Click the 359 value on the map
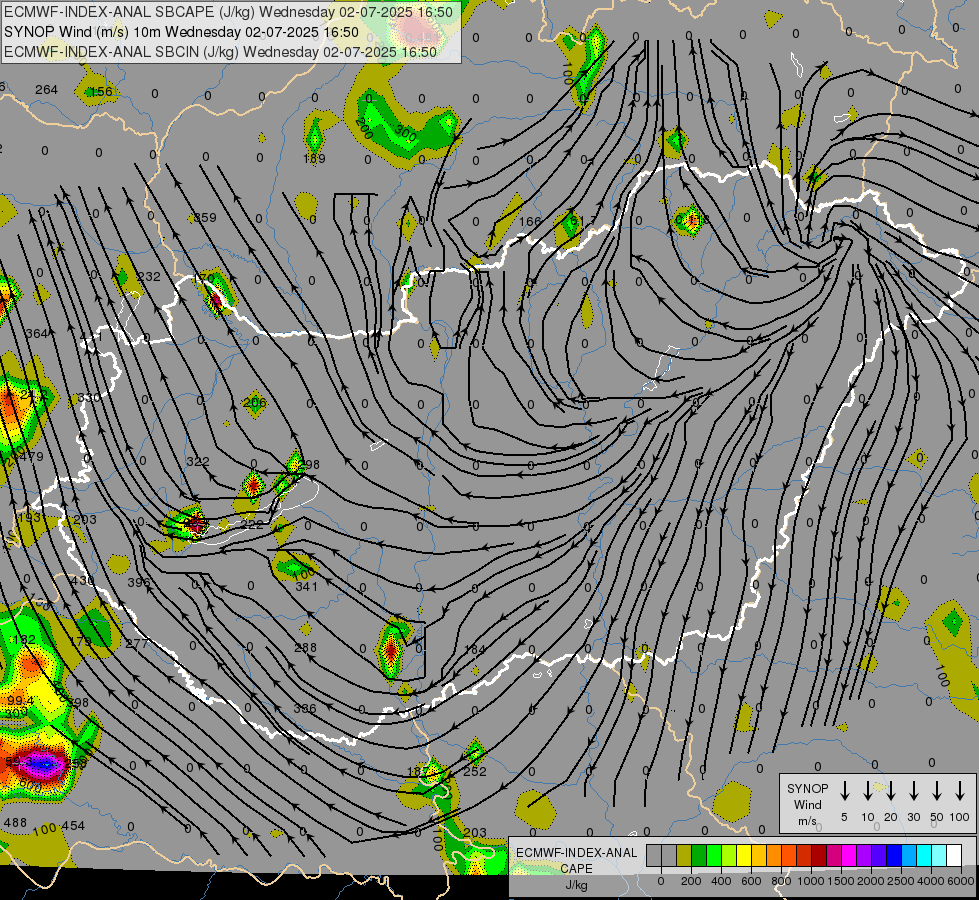Image resolution: width=979 pixels, height=900 pixels. pyautogui.click(x=205, y=217)
